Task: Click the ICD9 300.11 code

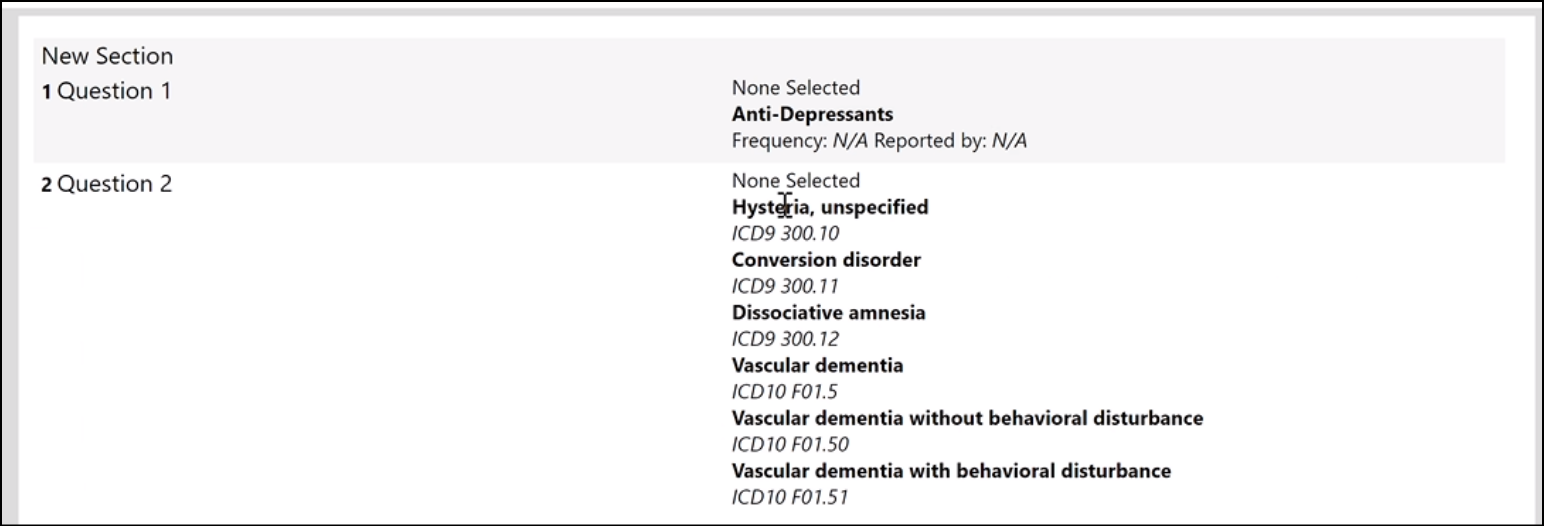Action: pos(785,287)
